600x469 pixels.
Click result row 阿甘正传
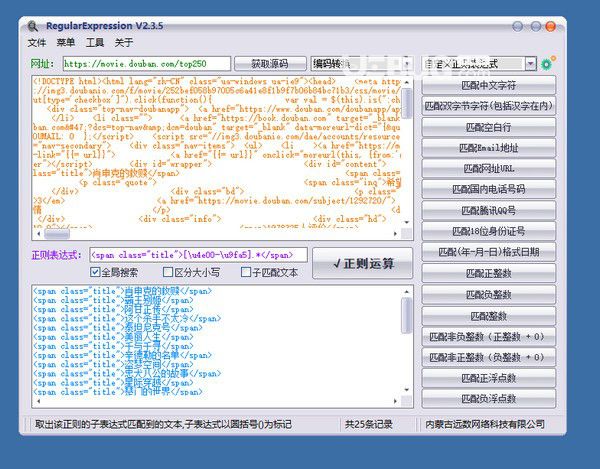click(113, 309)
